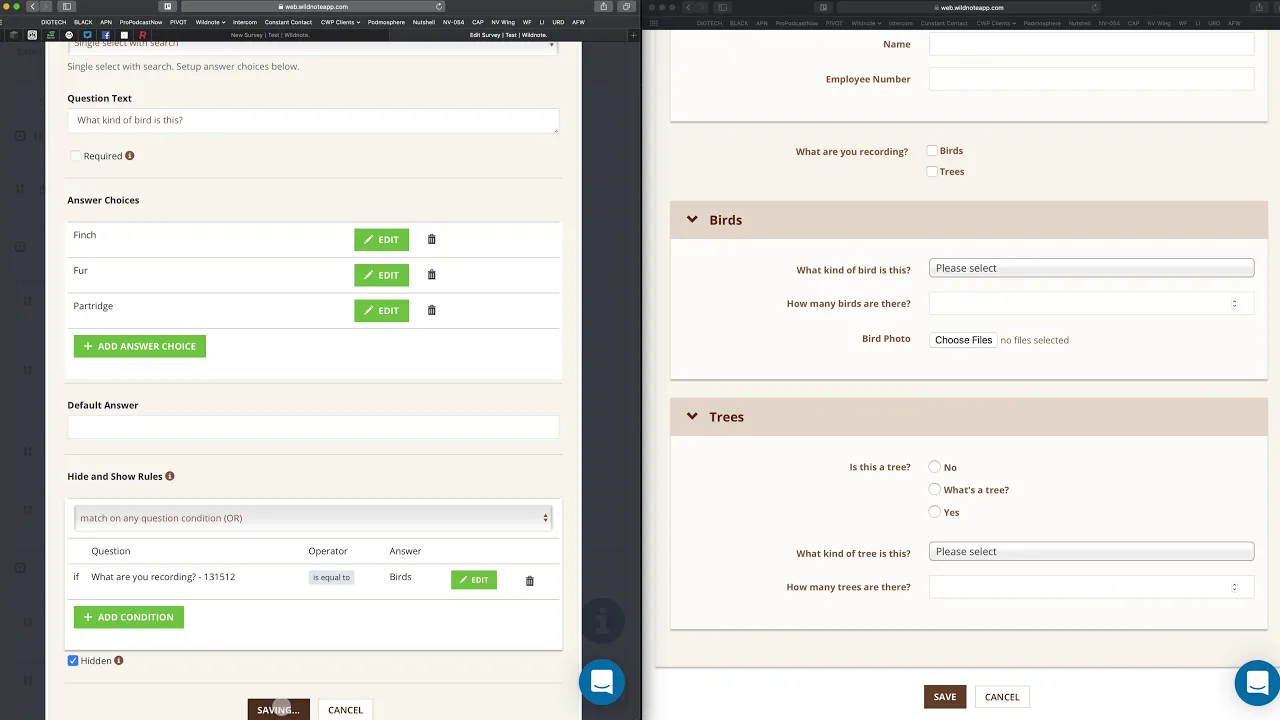Collapse the Trees section

tap(692, 417)
